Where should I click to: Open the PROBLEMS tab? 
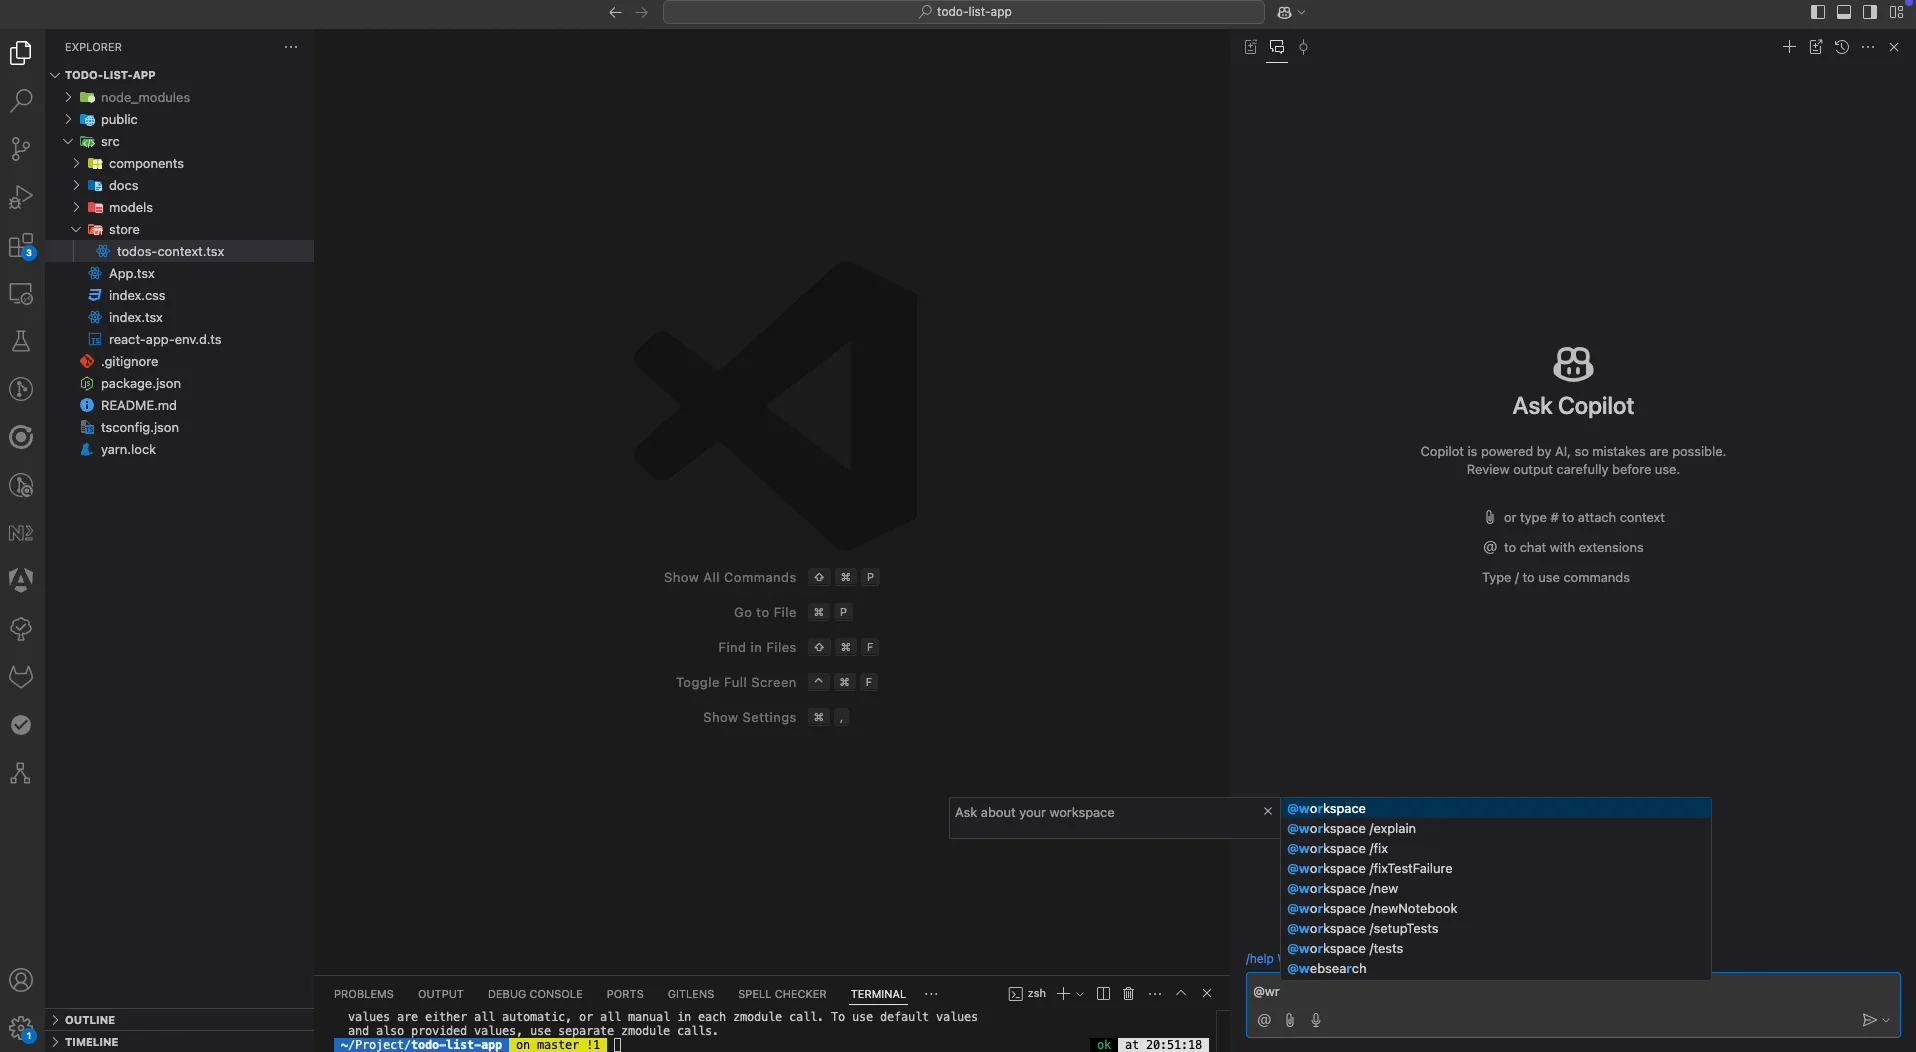pos(363,993)
